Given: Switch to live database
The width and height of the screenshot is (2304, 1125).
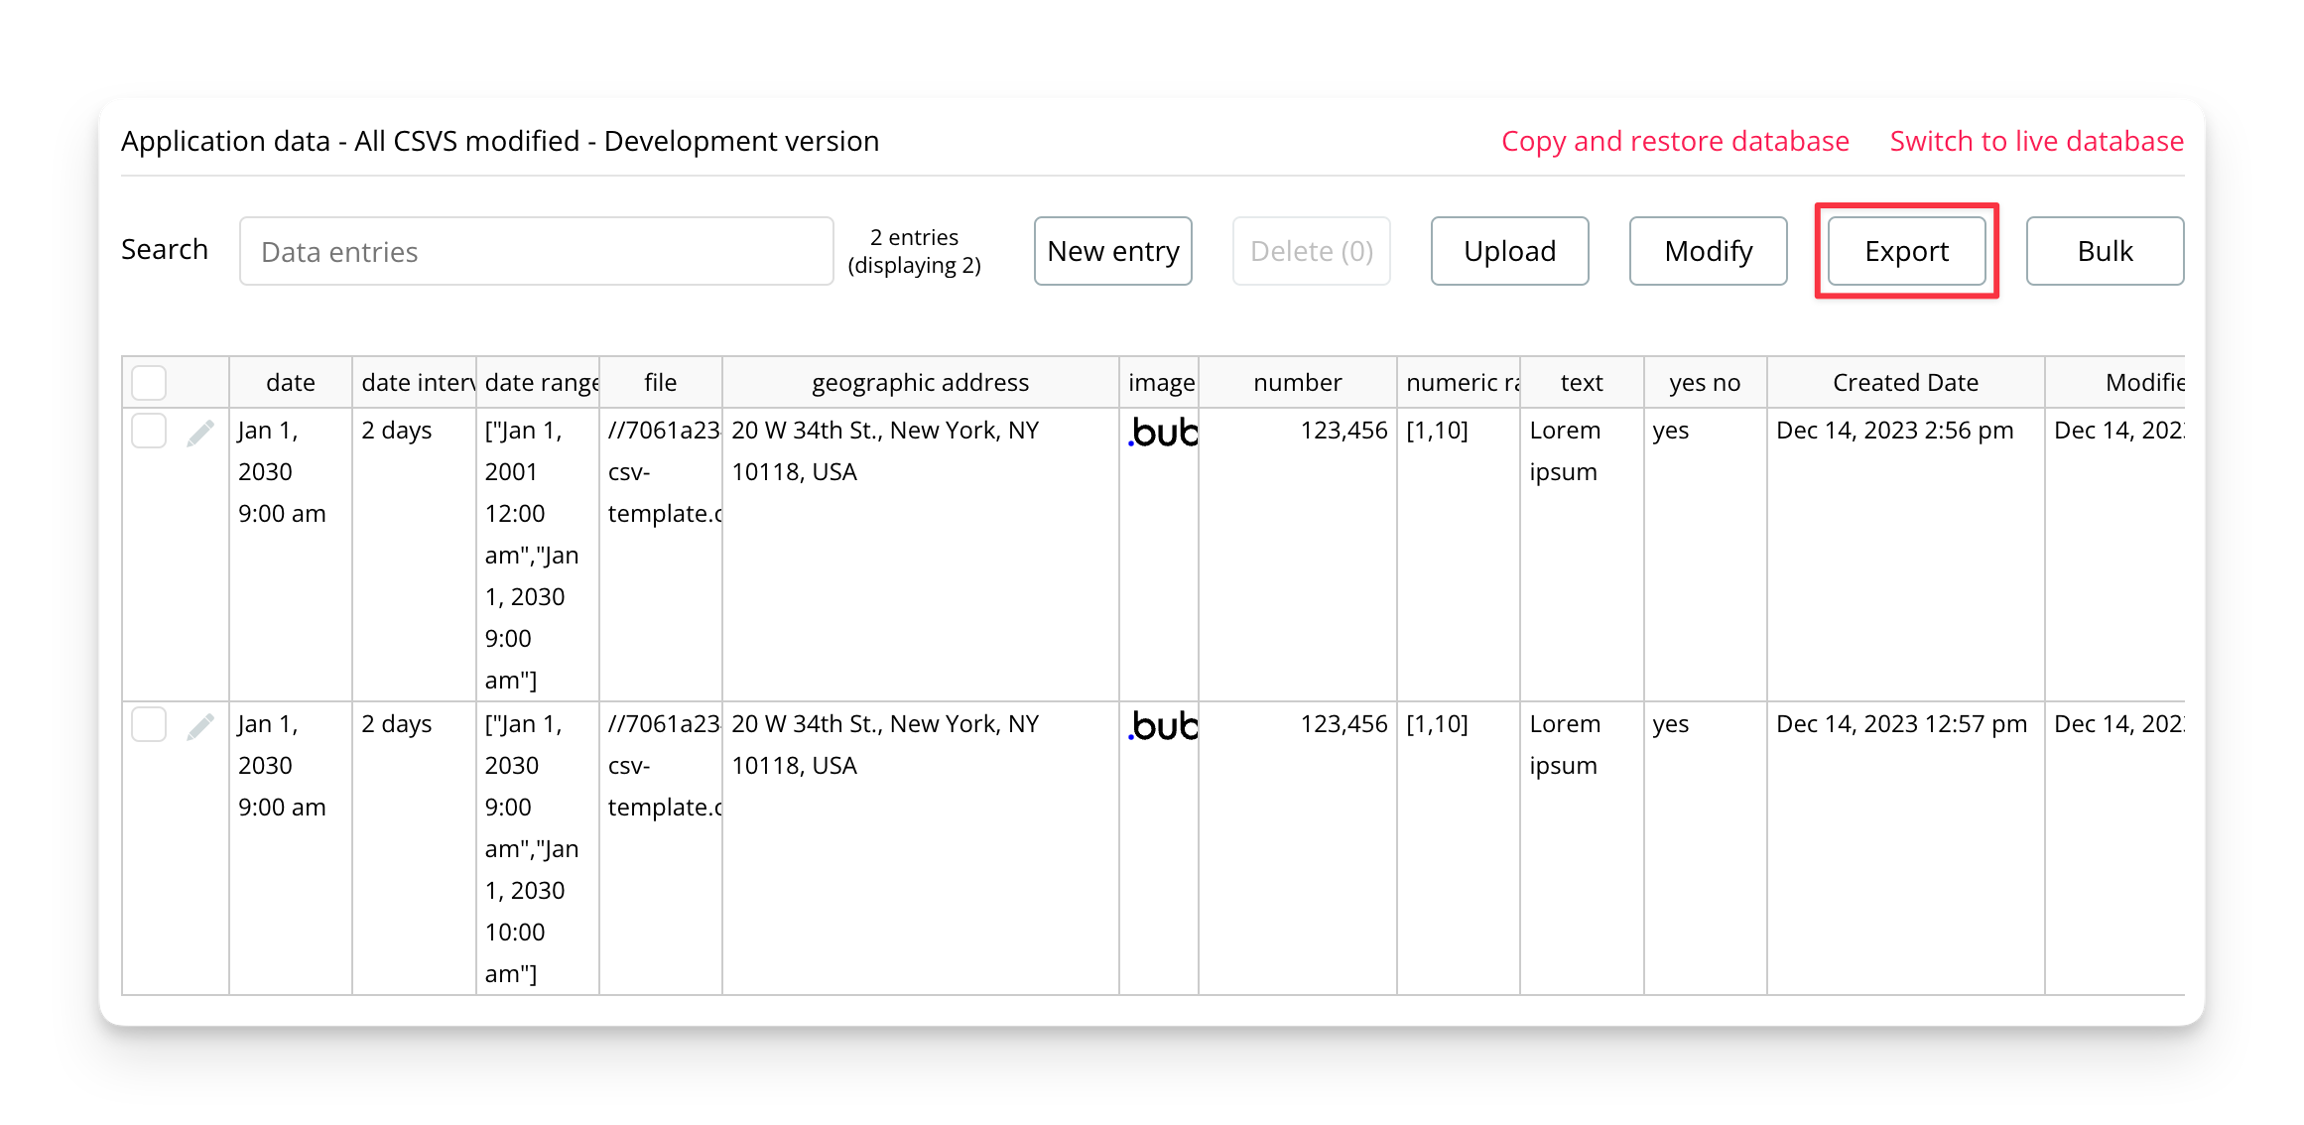Looking at the screenshot, I should point(2036,141).
